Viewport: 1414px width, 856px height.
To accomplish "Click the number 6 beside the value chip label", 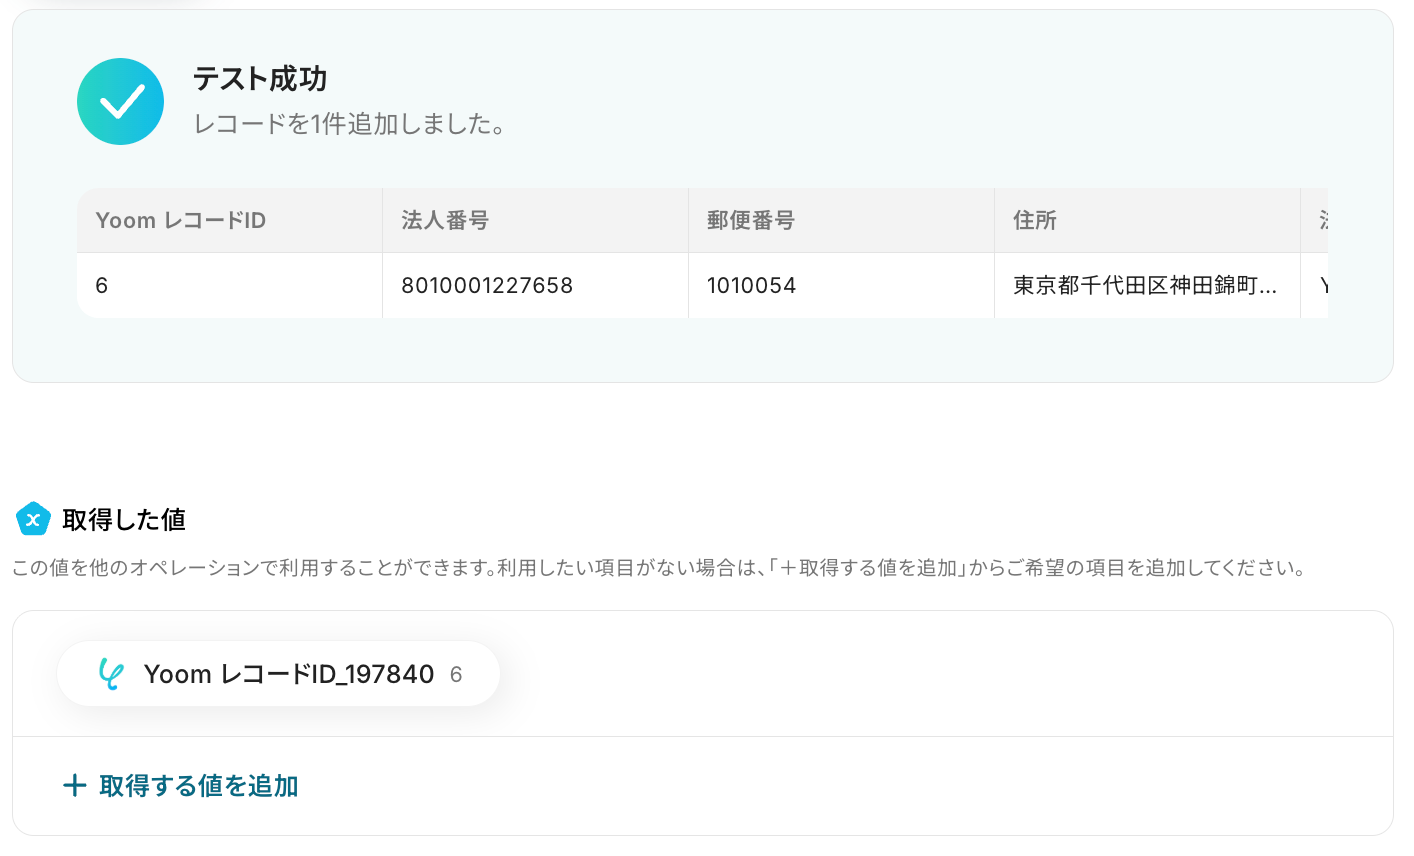I will click(x=456, y=675).
